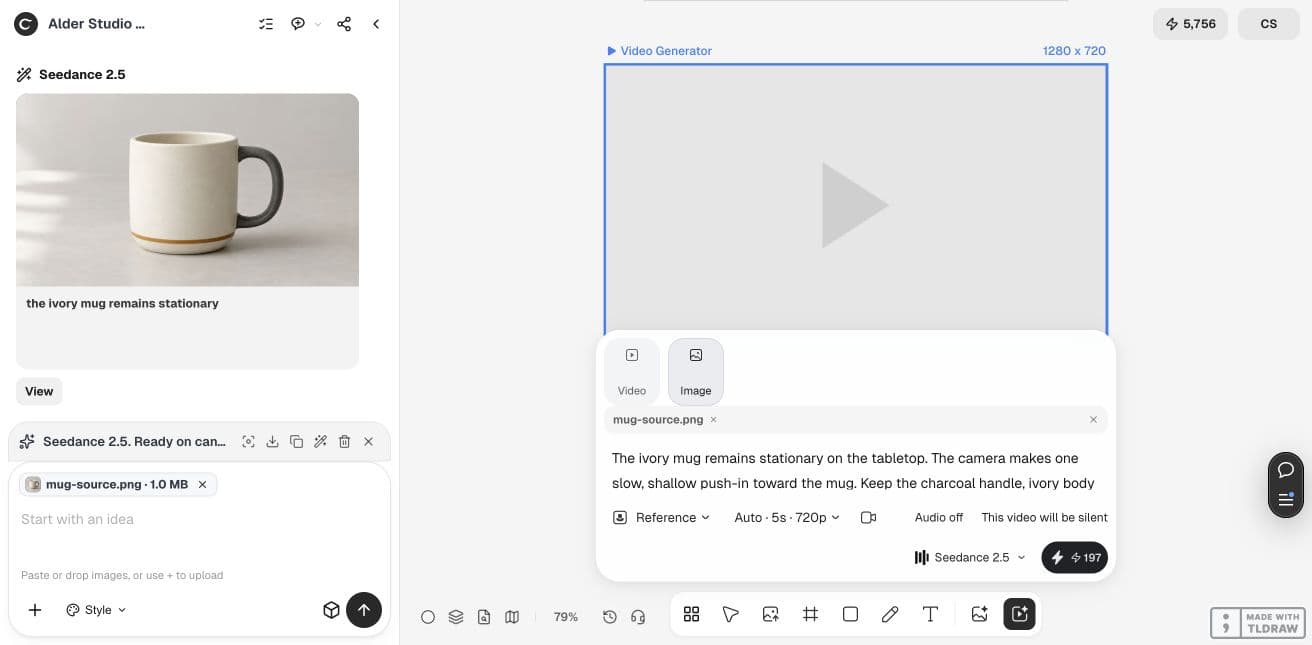Open the list icon below floating chat

pos(1286,499)
